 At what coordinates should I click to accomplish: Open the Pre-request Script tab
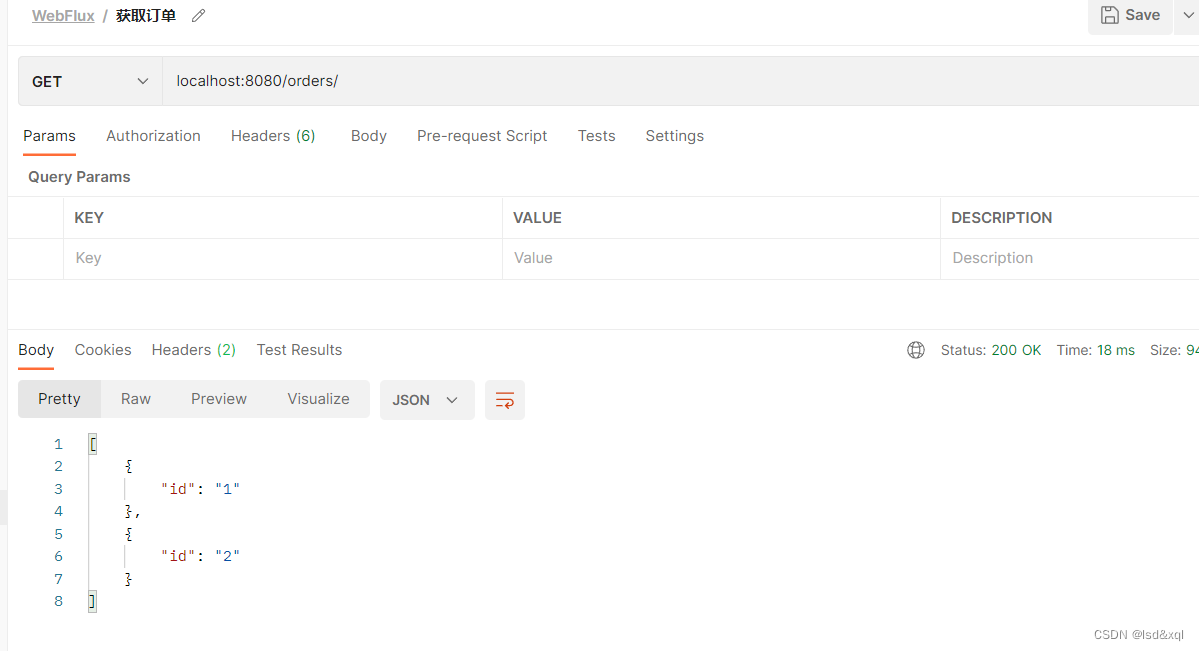[482, 135]
